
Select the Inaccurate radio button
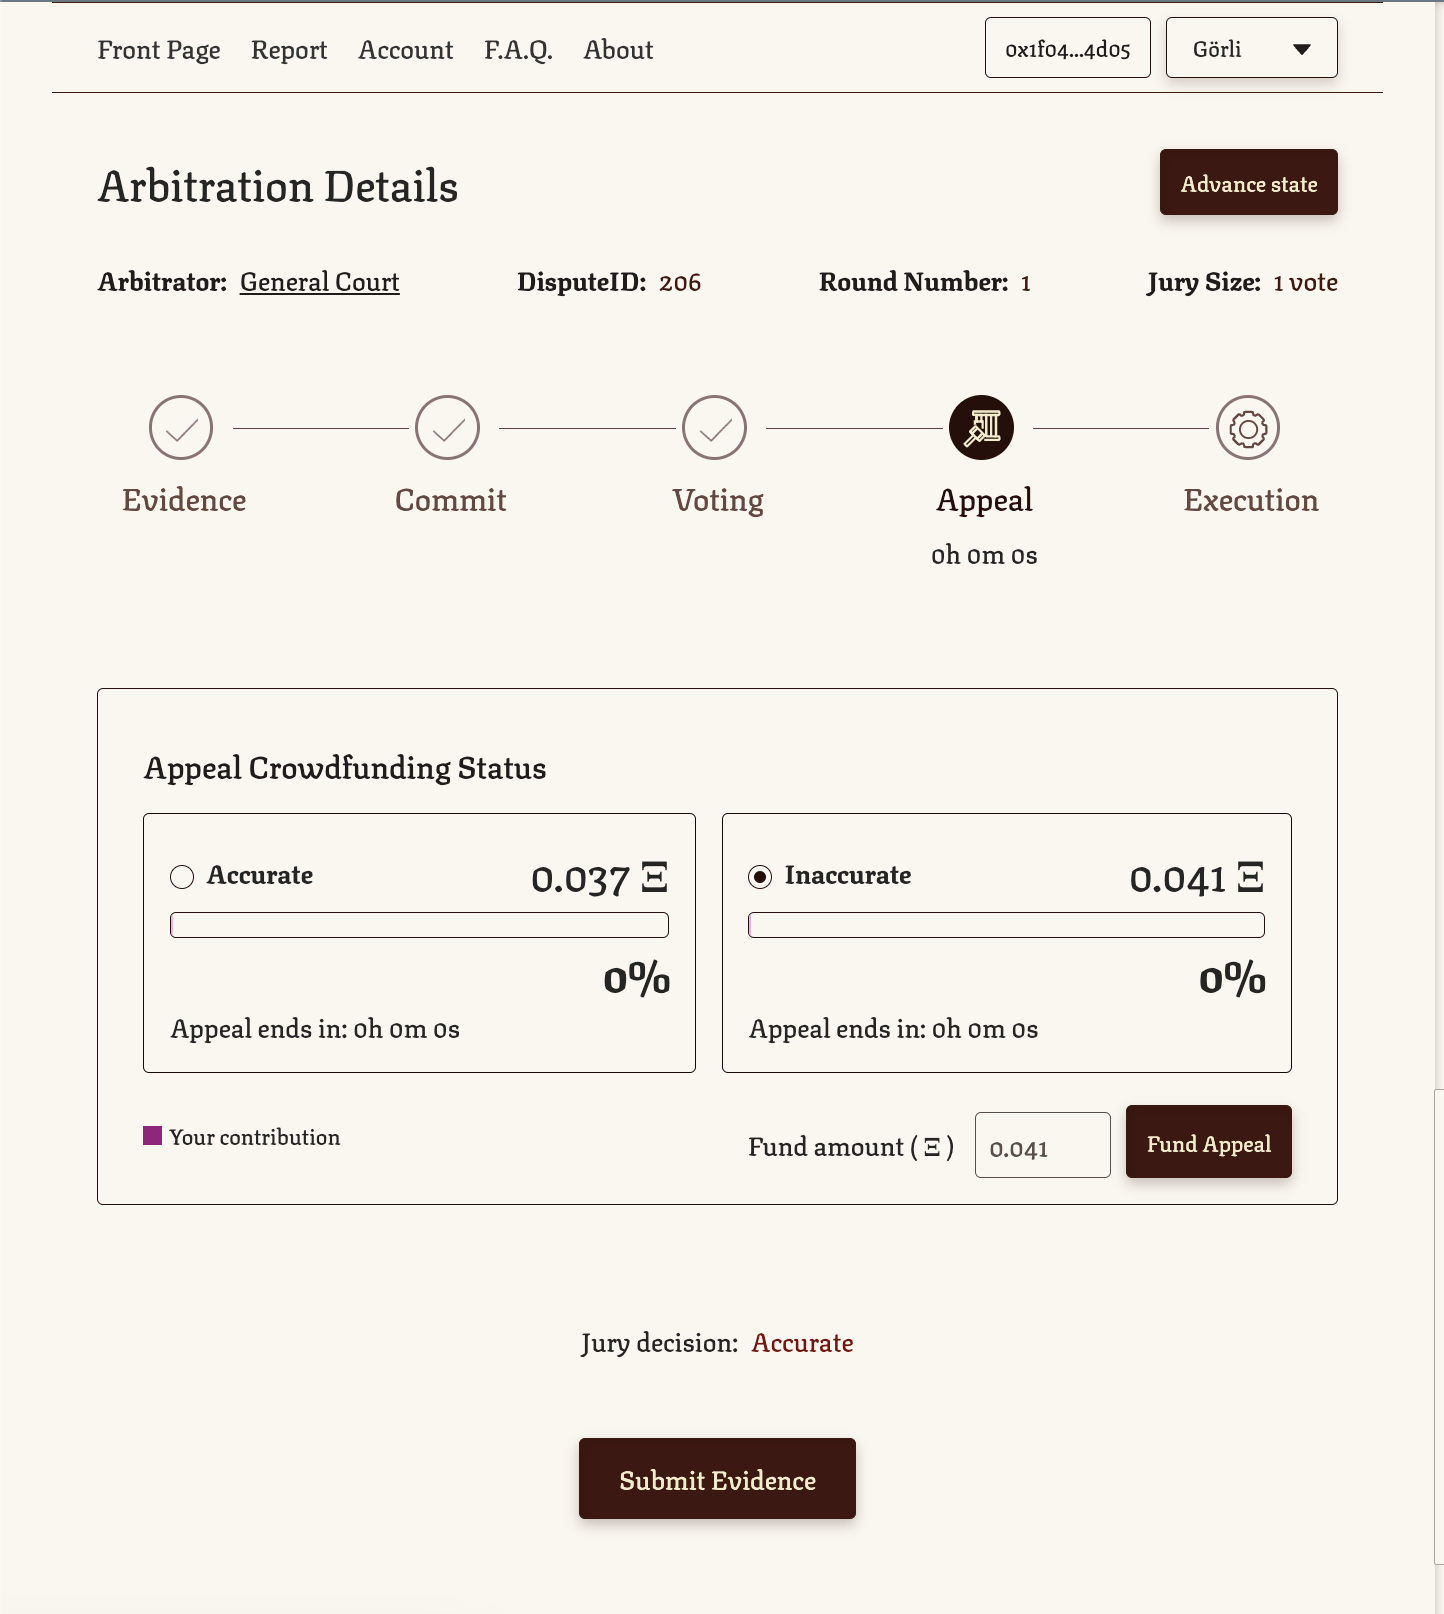point(762,876)
